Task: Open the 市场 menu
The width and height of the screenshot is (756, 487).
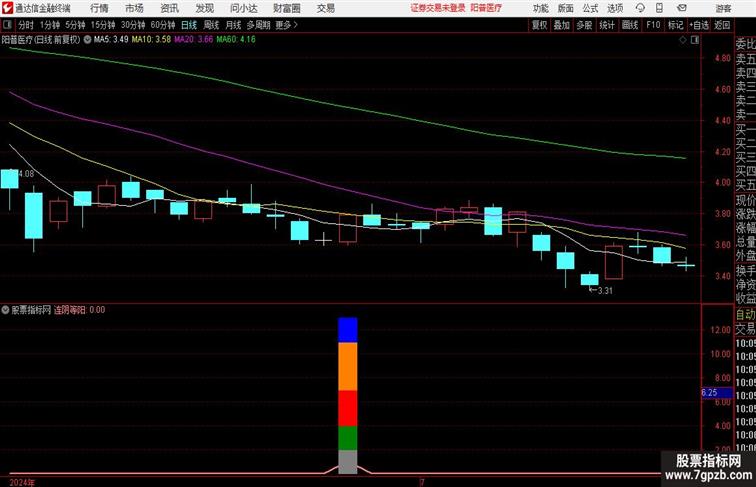Action: 134,8
